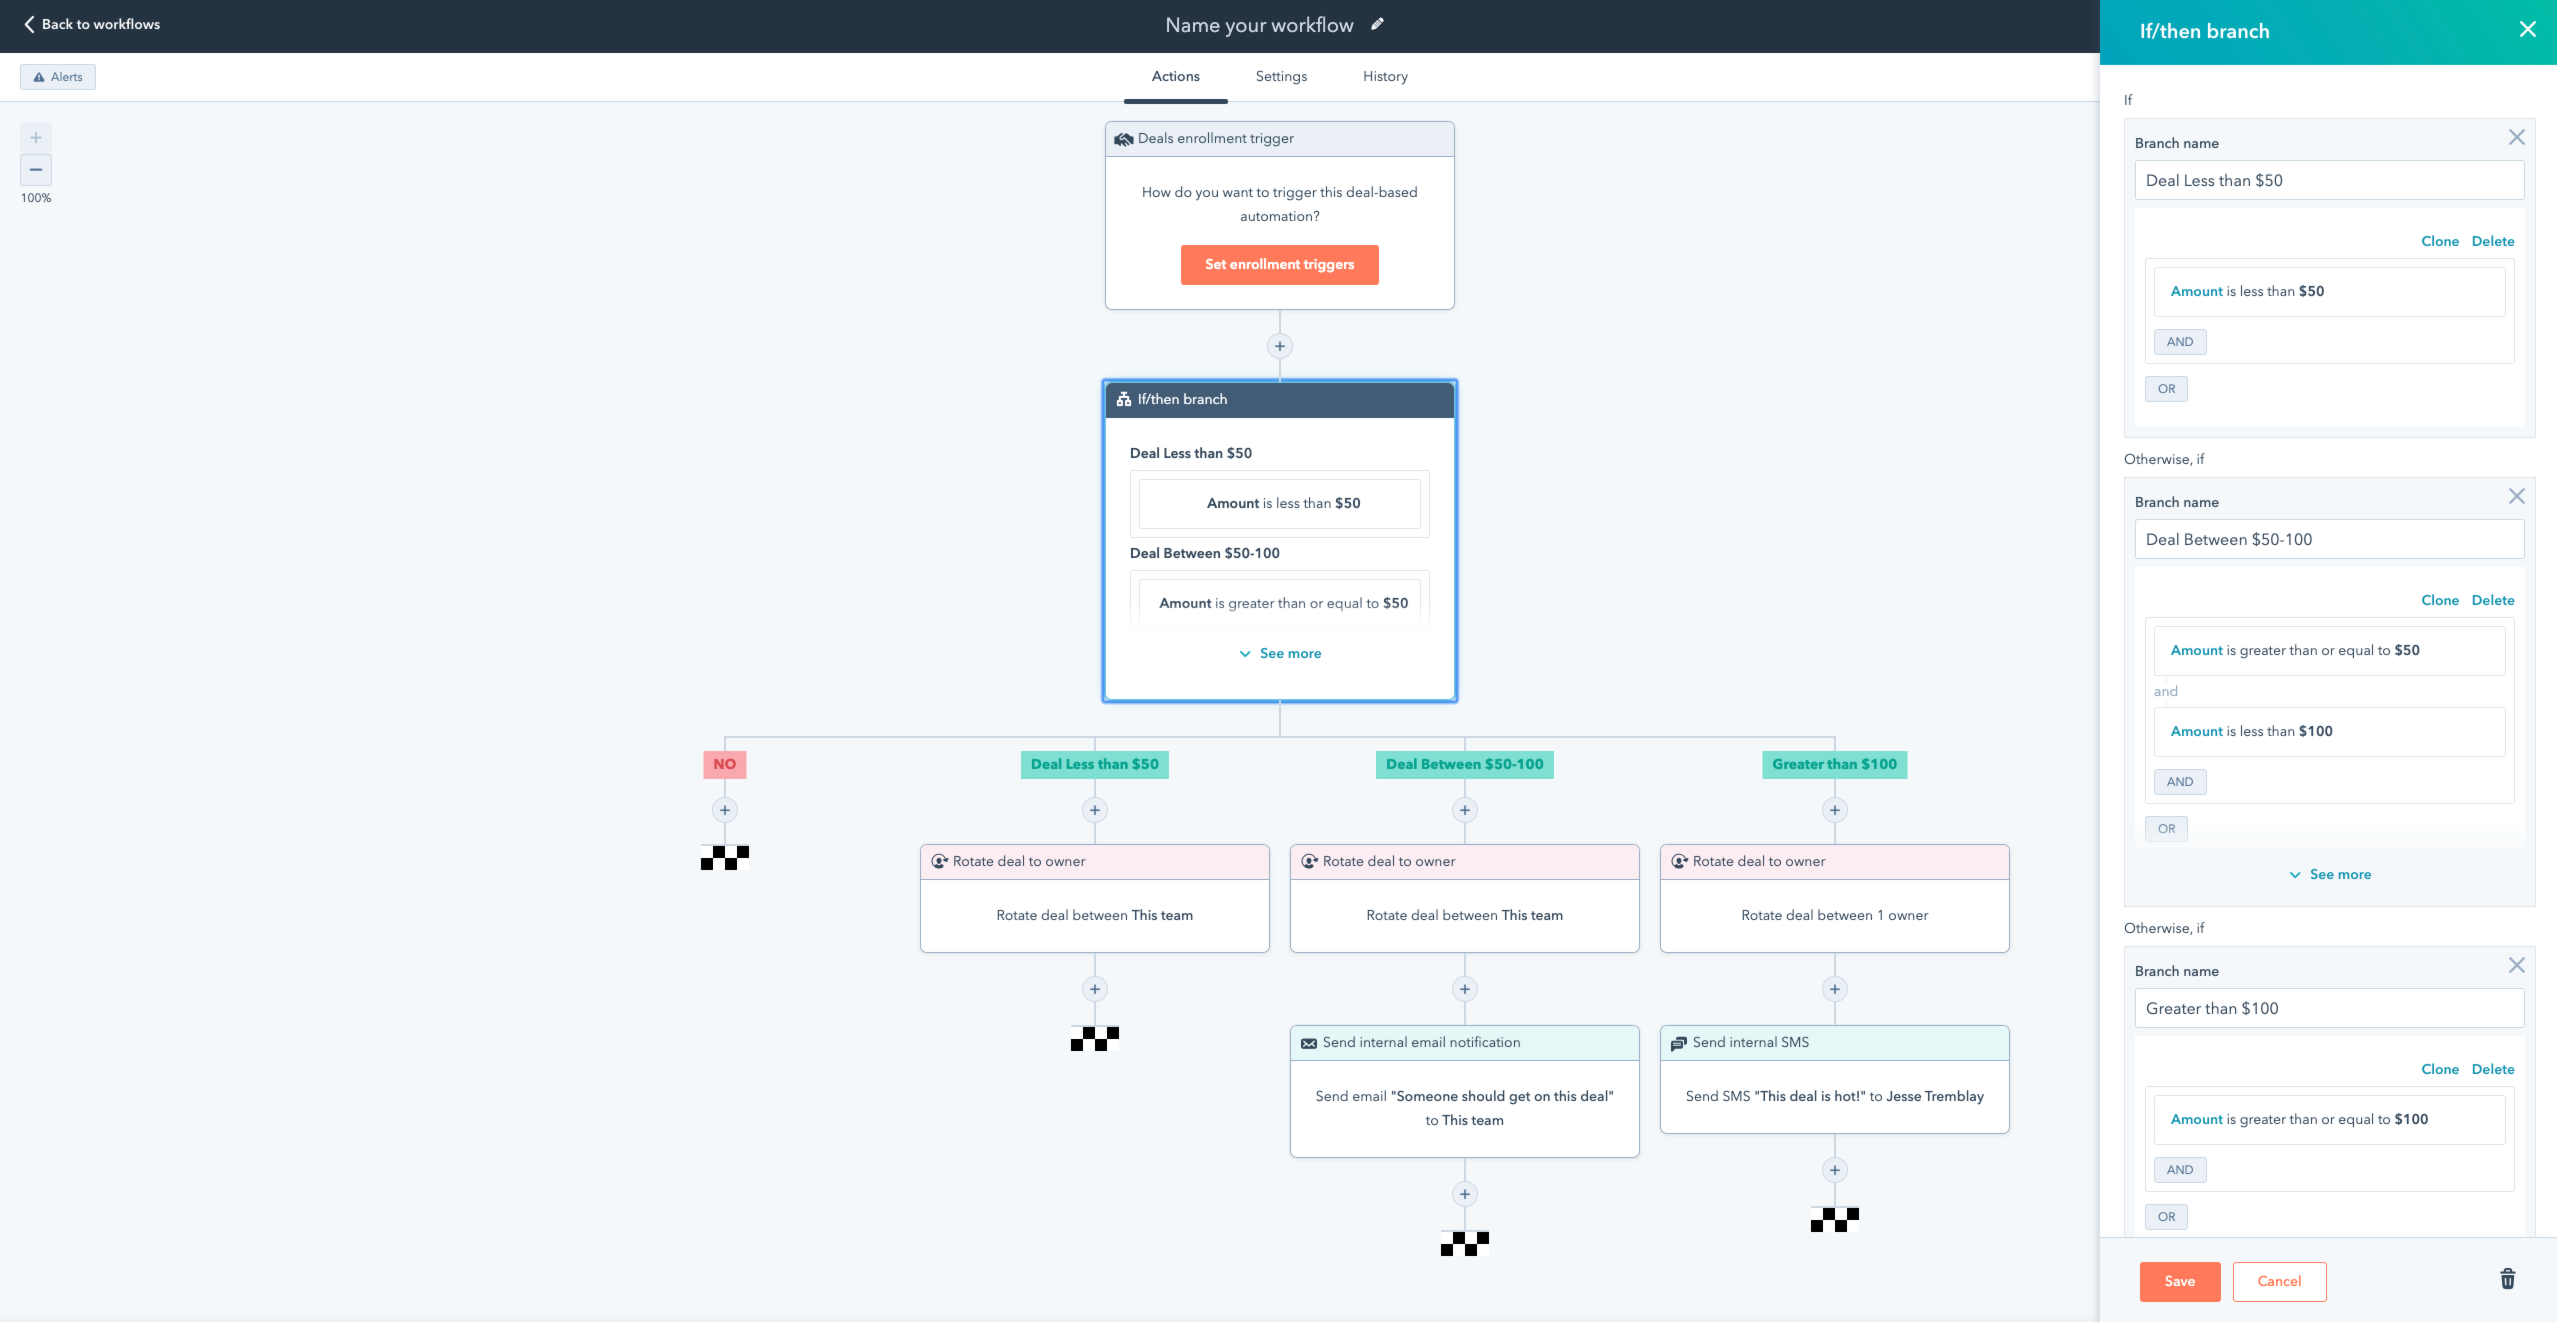Select the Actions tab

tap(1175, 78)
